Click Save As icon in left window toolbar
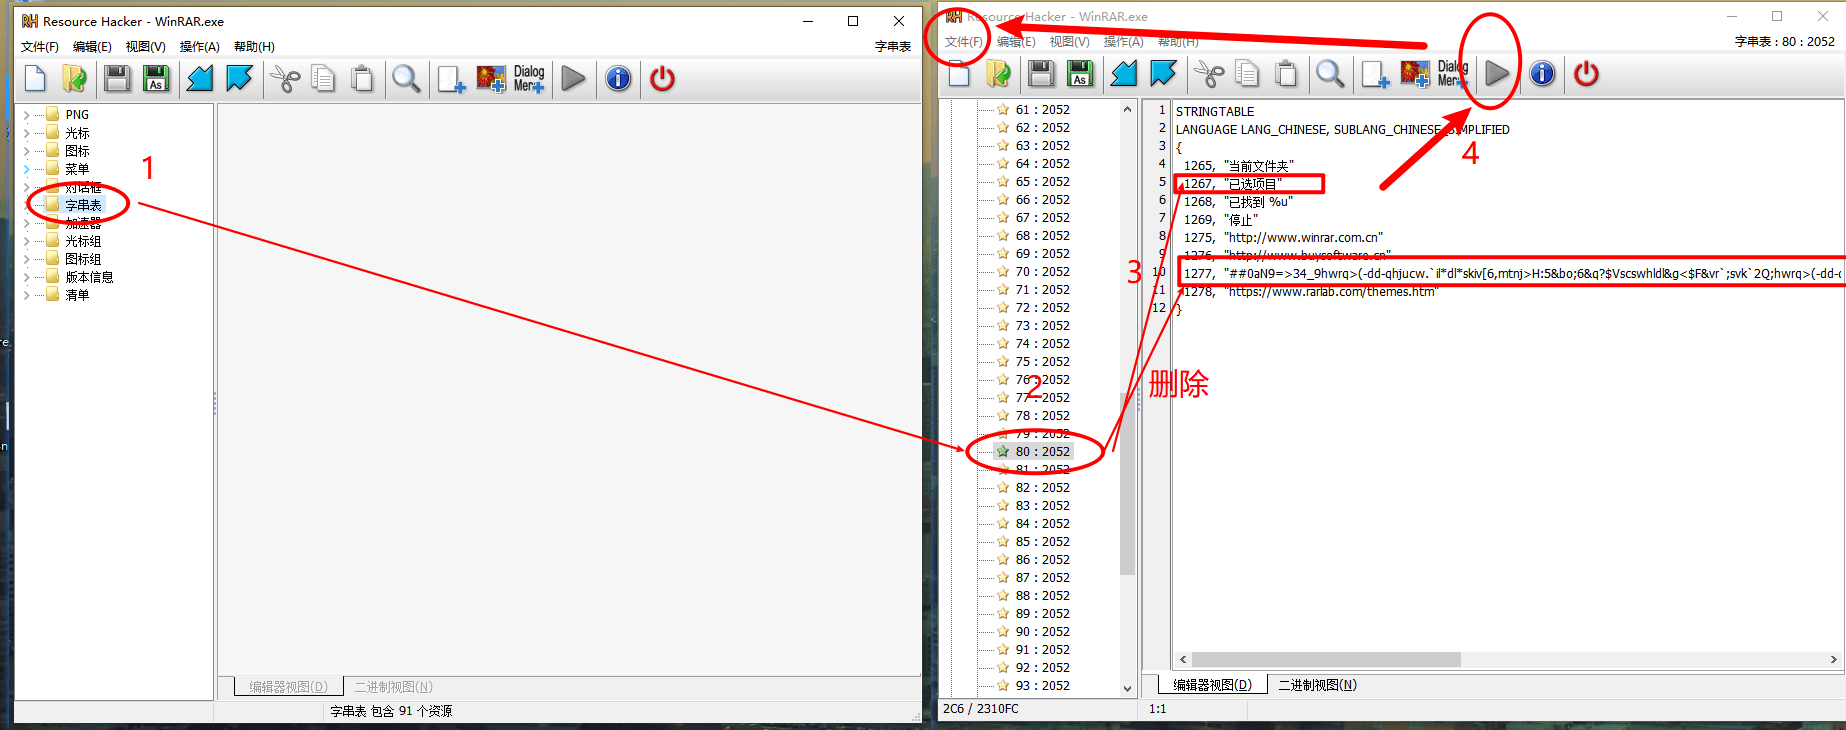The image size is (1846, 730). (156, 78)
